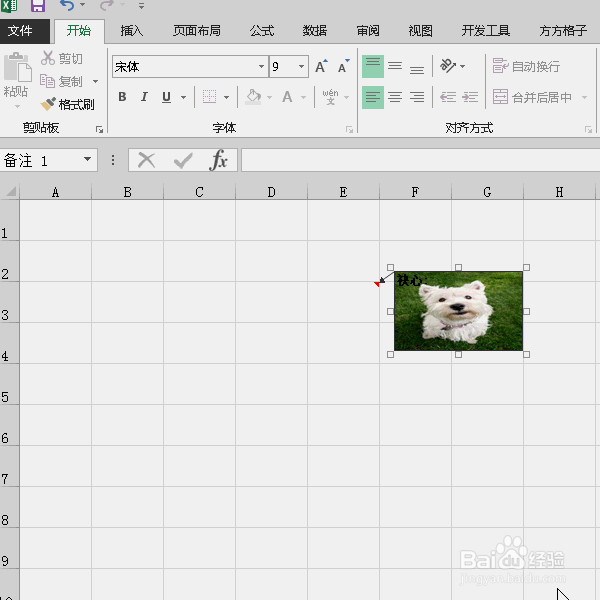This screenshot has height=600, width=600.
Task: Click the decrease indent icon
Action: coord(448,97)
